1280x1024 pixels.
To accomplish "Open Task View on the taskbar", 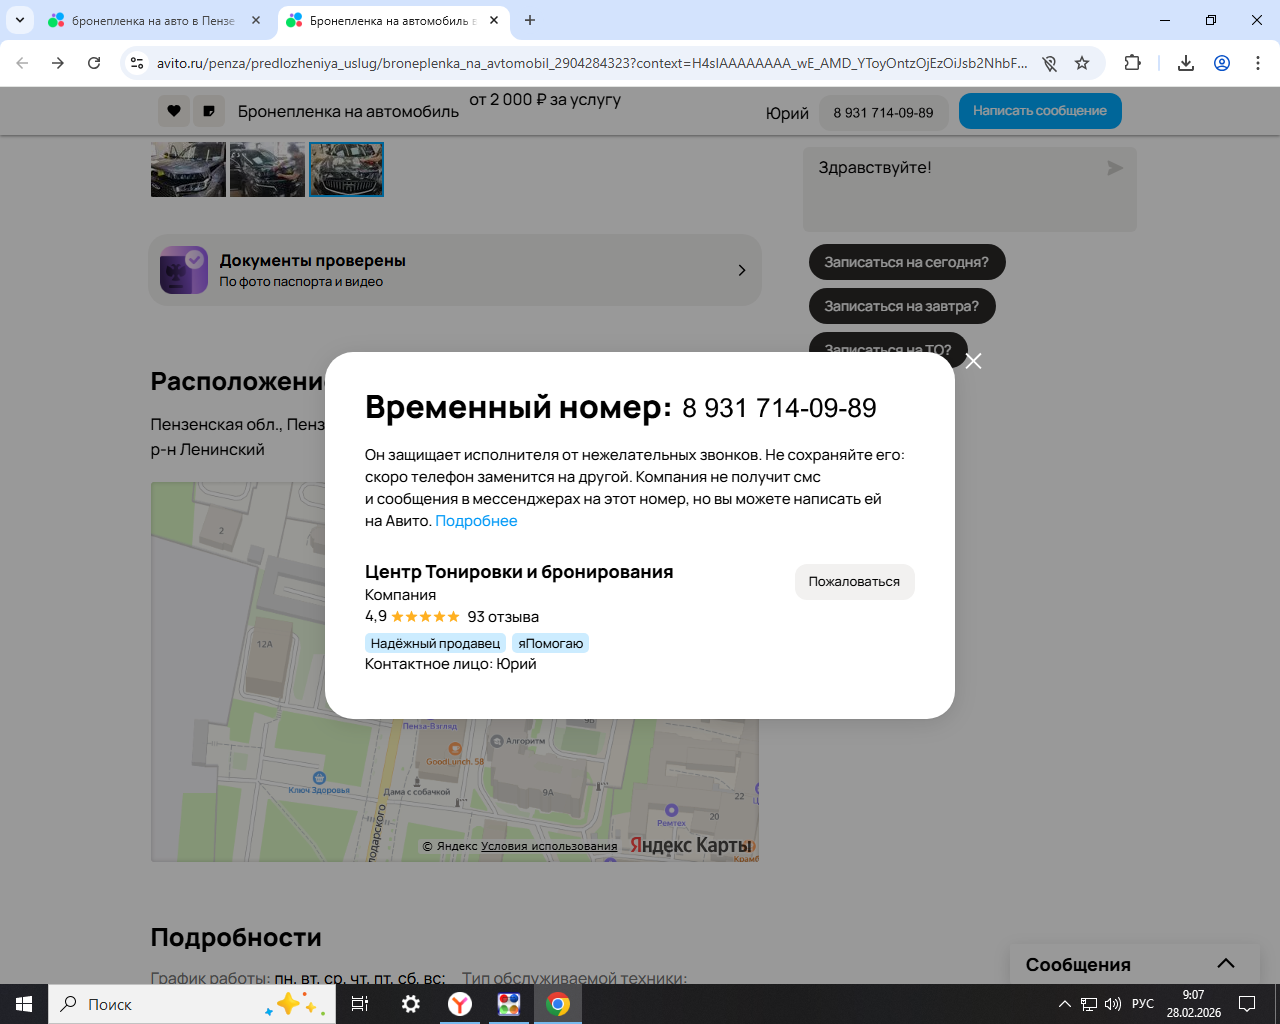I will pos(360,1004).
